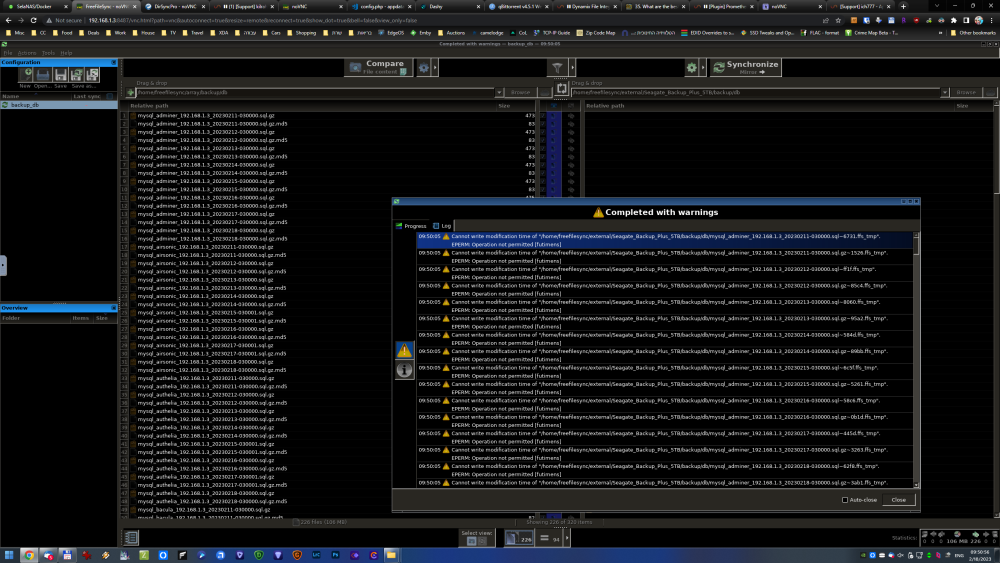Save the current configuration
This screenshot has width=1000, height=563.
click(x=60, y=76)
